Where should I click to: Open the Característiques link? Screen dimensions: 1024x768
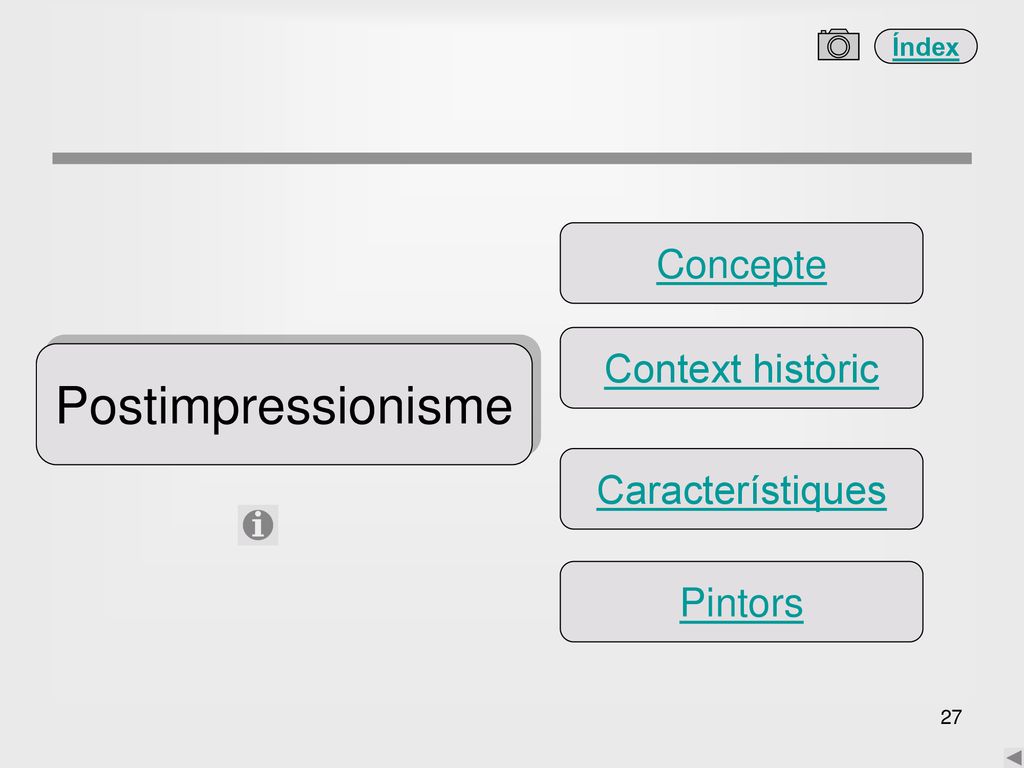coord(741,490)
